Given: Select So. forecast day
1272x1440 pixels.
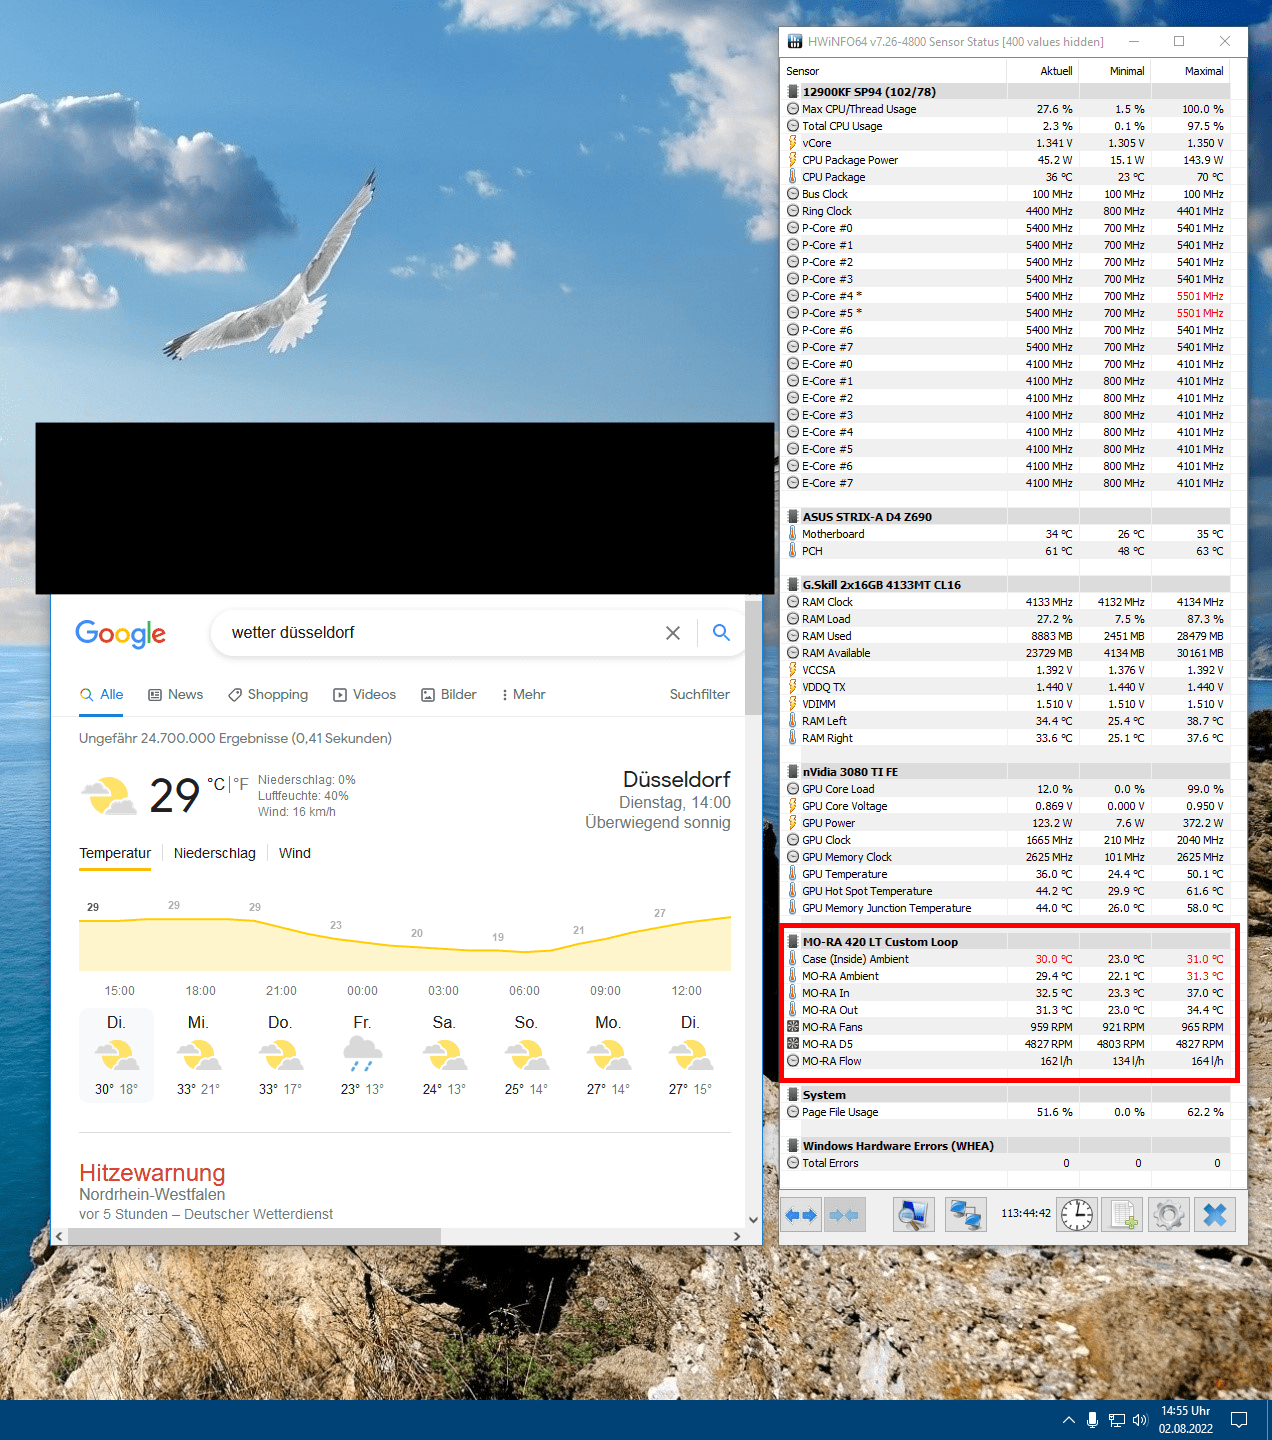Looking at the screenshot, I should (x=526, y=1055).
